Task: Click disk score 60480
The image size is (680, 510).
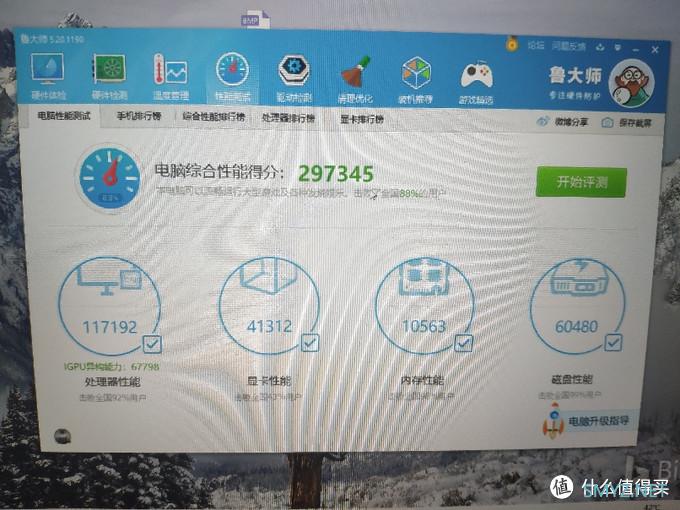Action: click(x=576, y=327)
